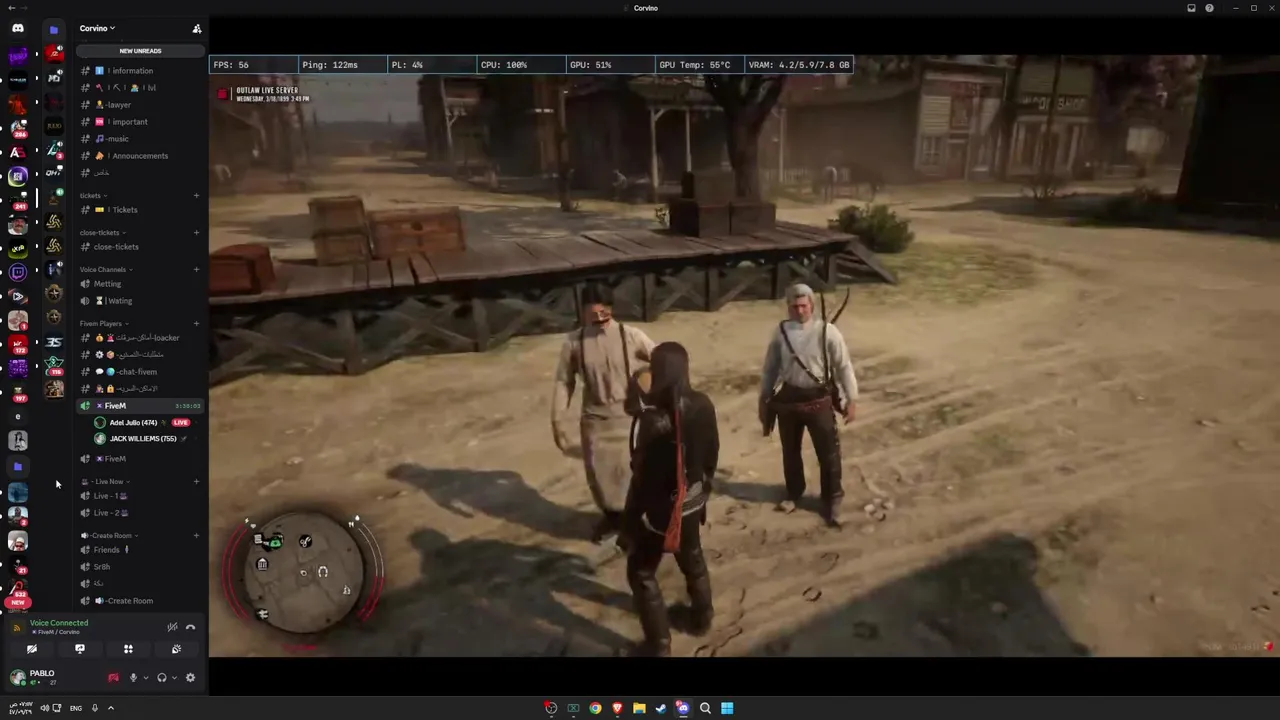Open File Explorer from taskbar
The image size is (1280, 720).
pos(639,708)
